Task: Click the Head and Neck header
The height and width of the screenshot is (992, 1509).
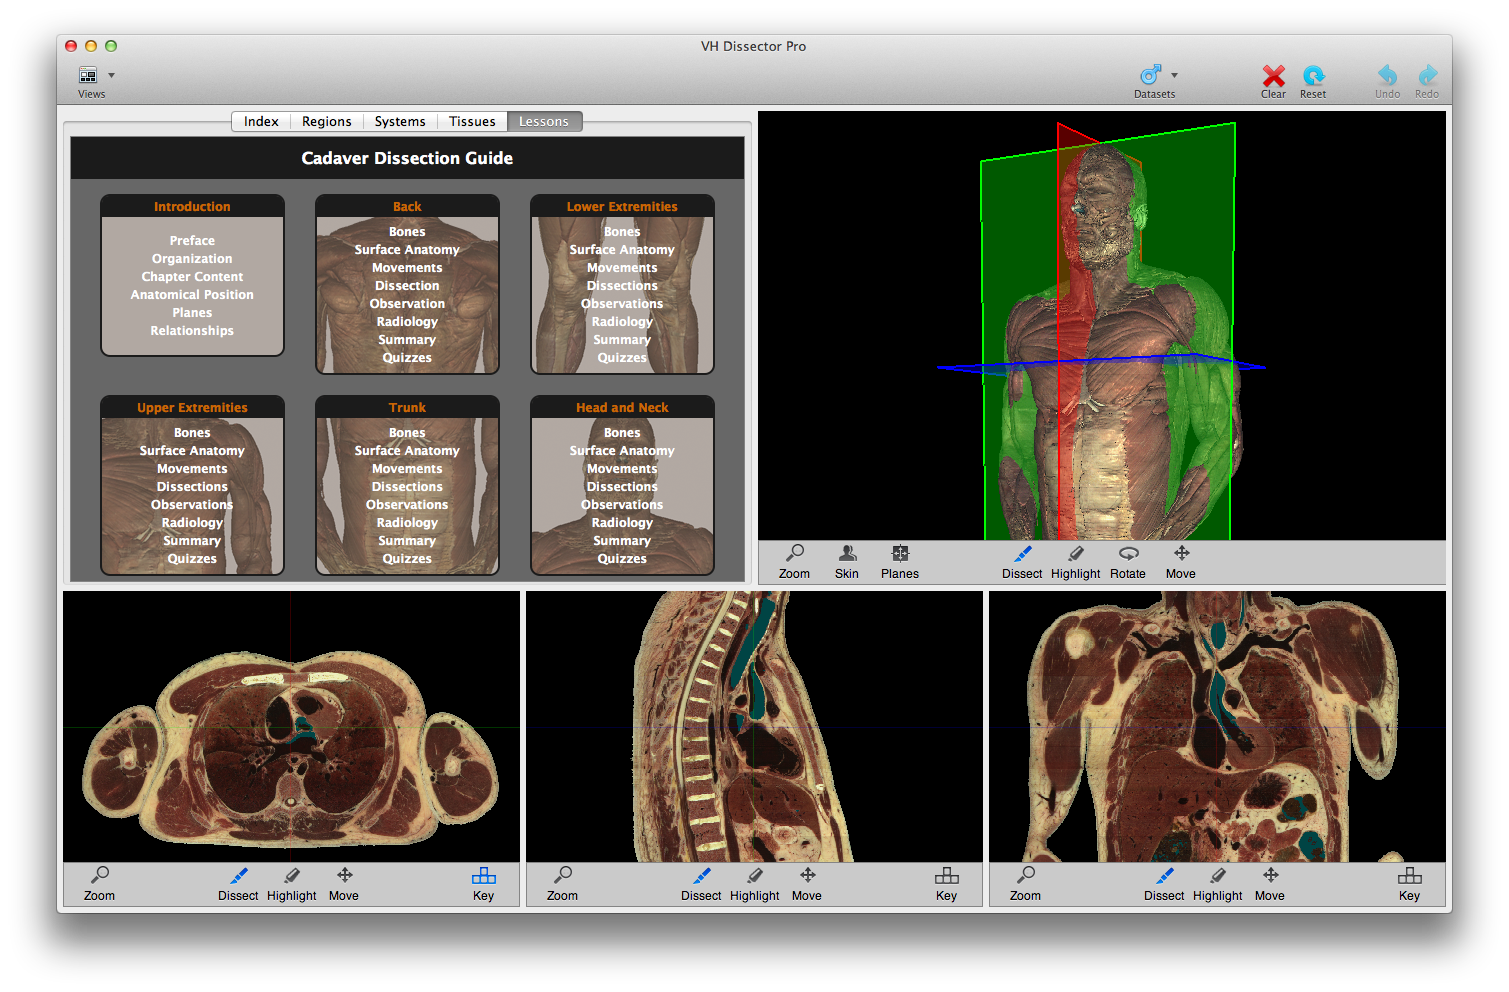Action: [x=622, y=408]
